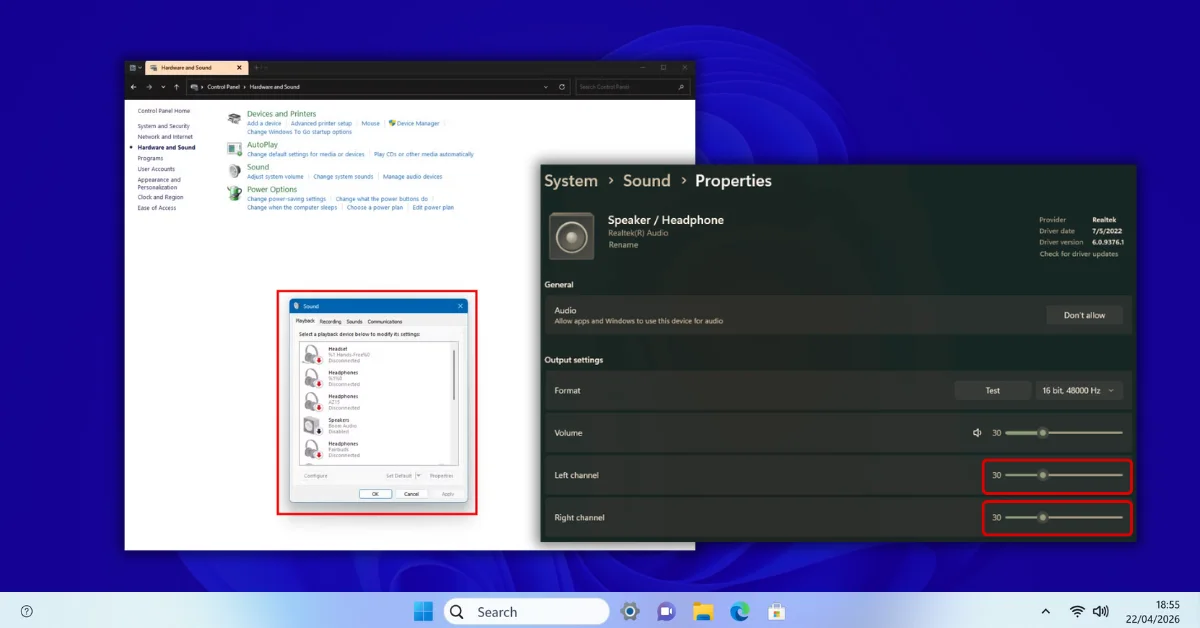Viewport: 1200px width, 628px height.
Task: Click the Rename link under Speaker / Headphone
Action: point(623,245)
